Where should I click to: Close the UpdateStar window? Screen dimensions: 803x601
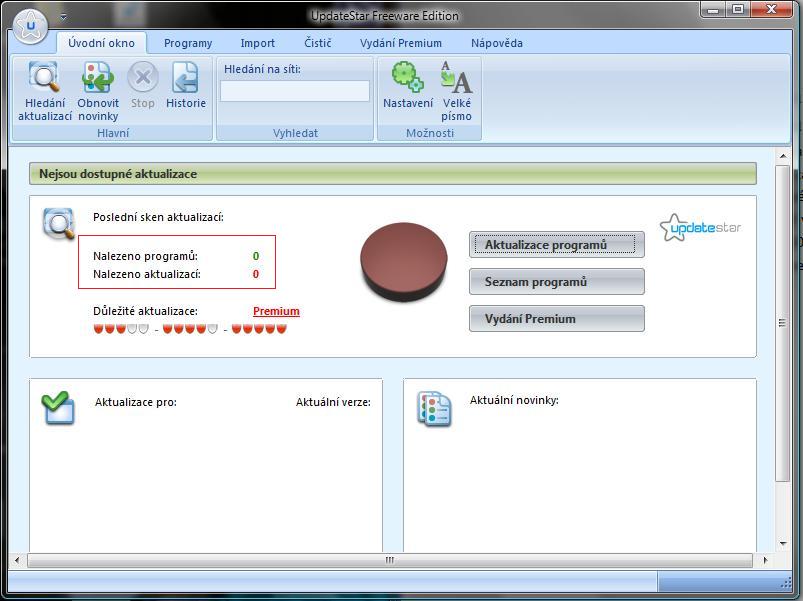click(771, 10)
